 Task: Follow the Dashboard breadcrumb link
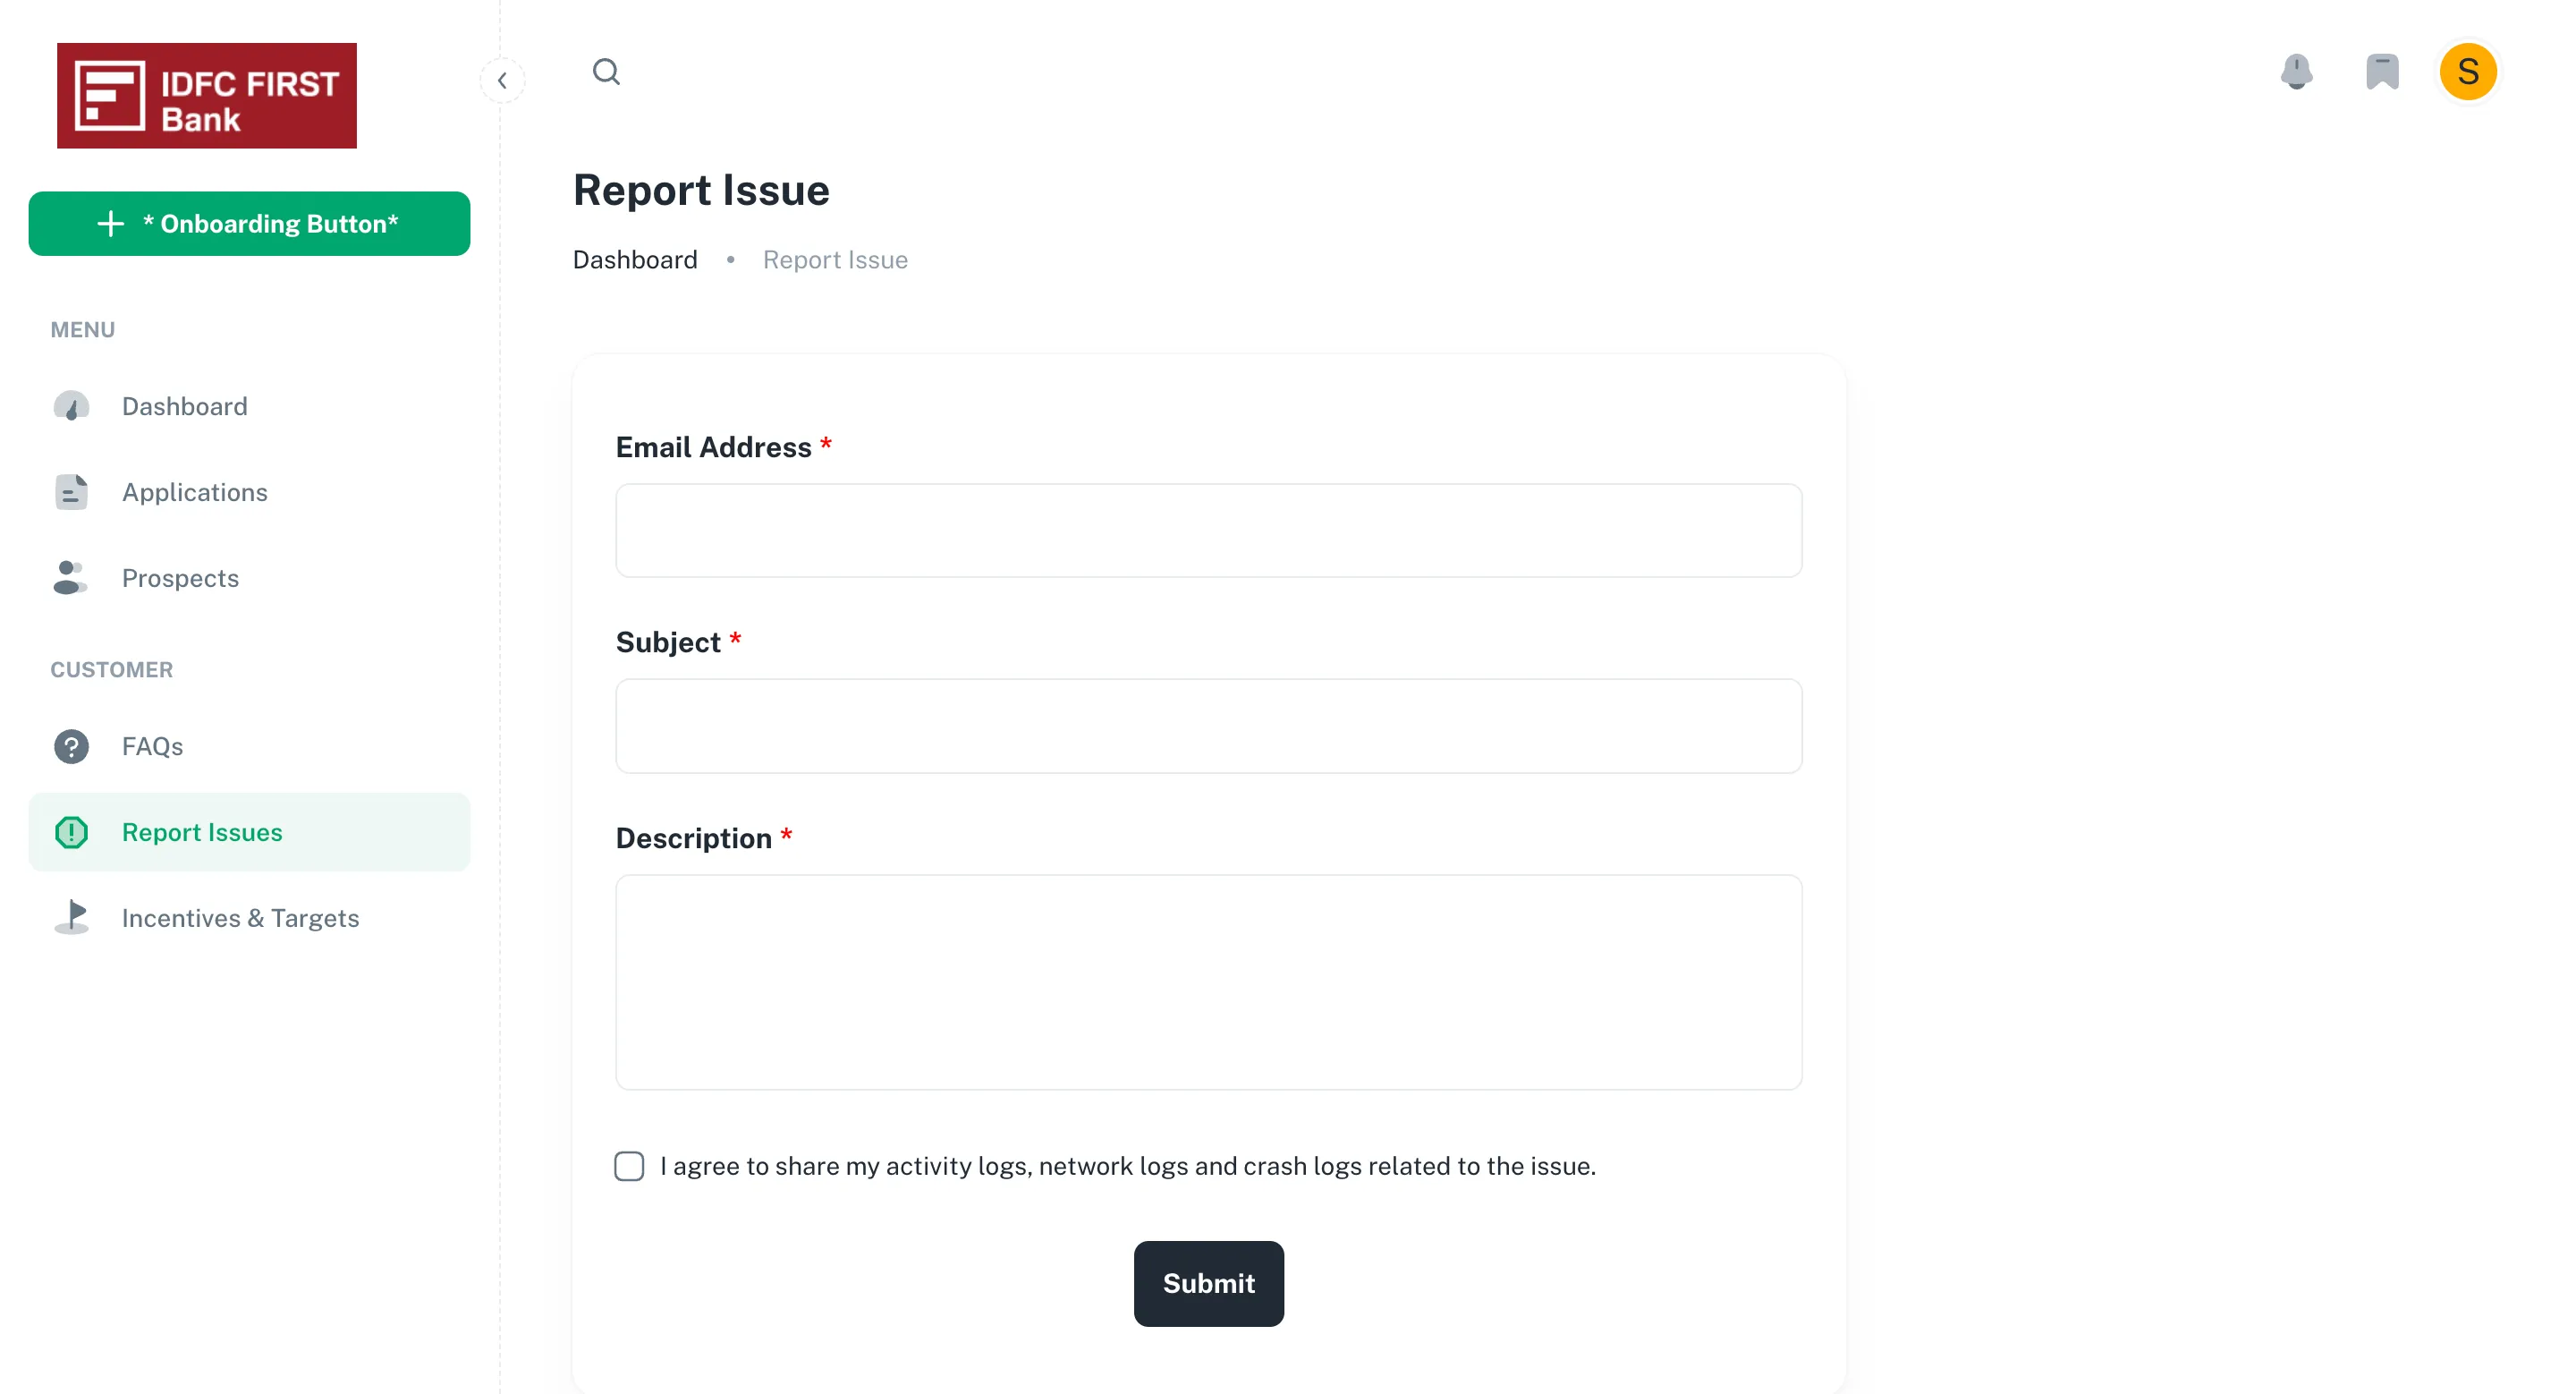(x=635, y=260)
